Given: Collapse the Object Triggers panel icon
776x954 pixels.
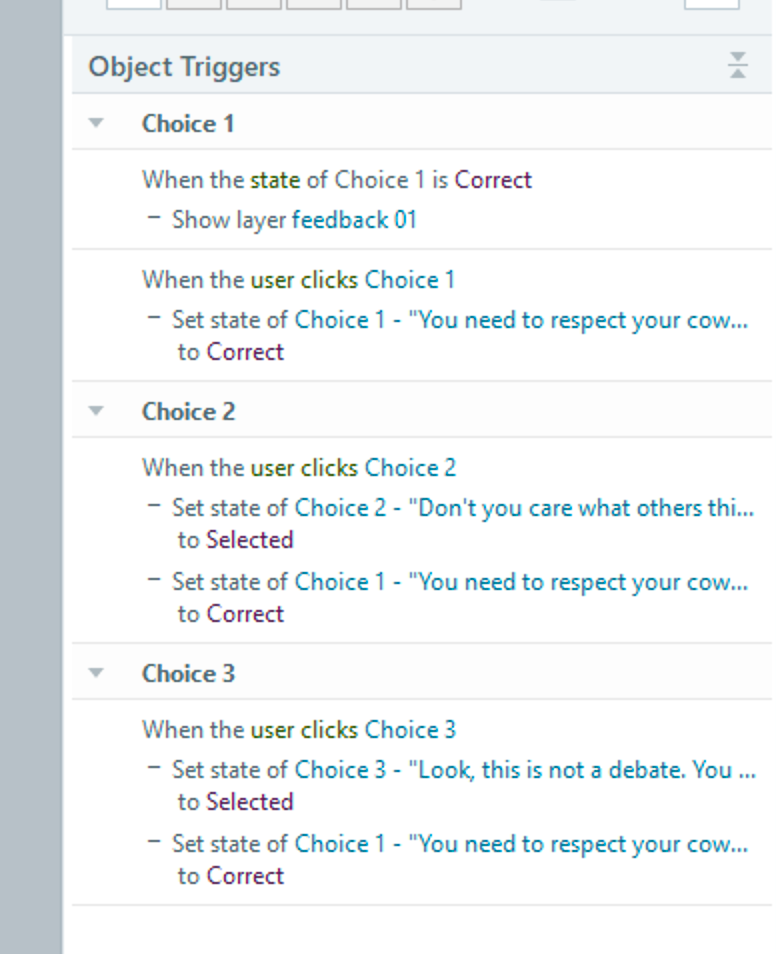Looking at the screenshot, I should click(738, 65).
